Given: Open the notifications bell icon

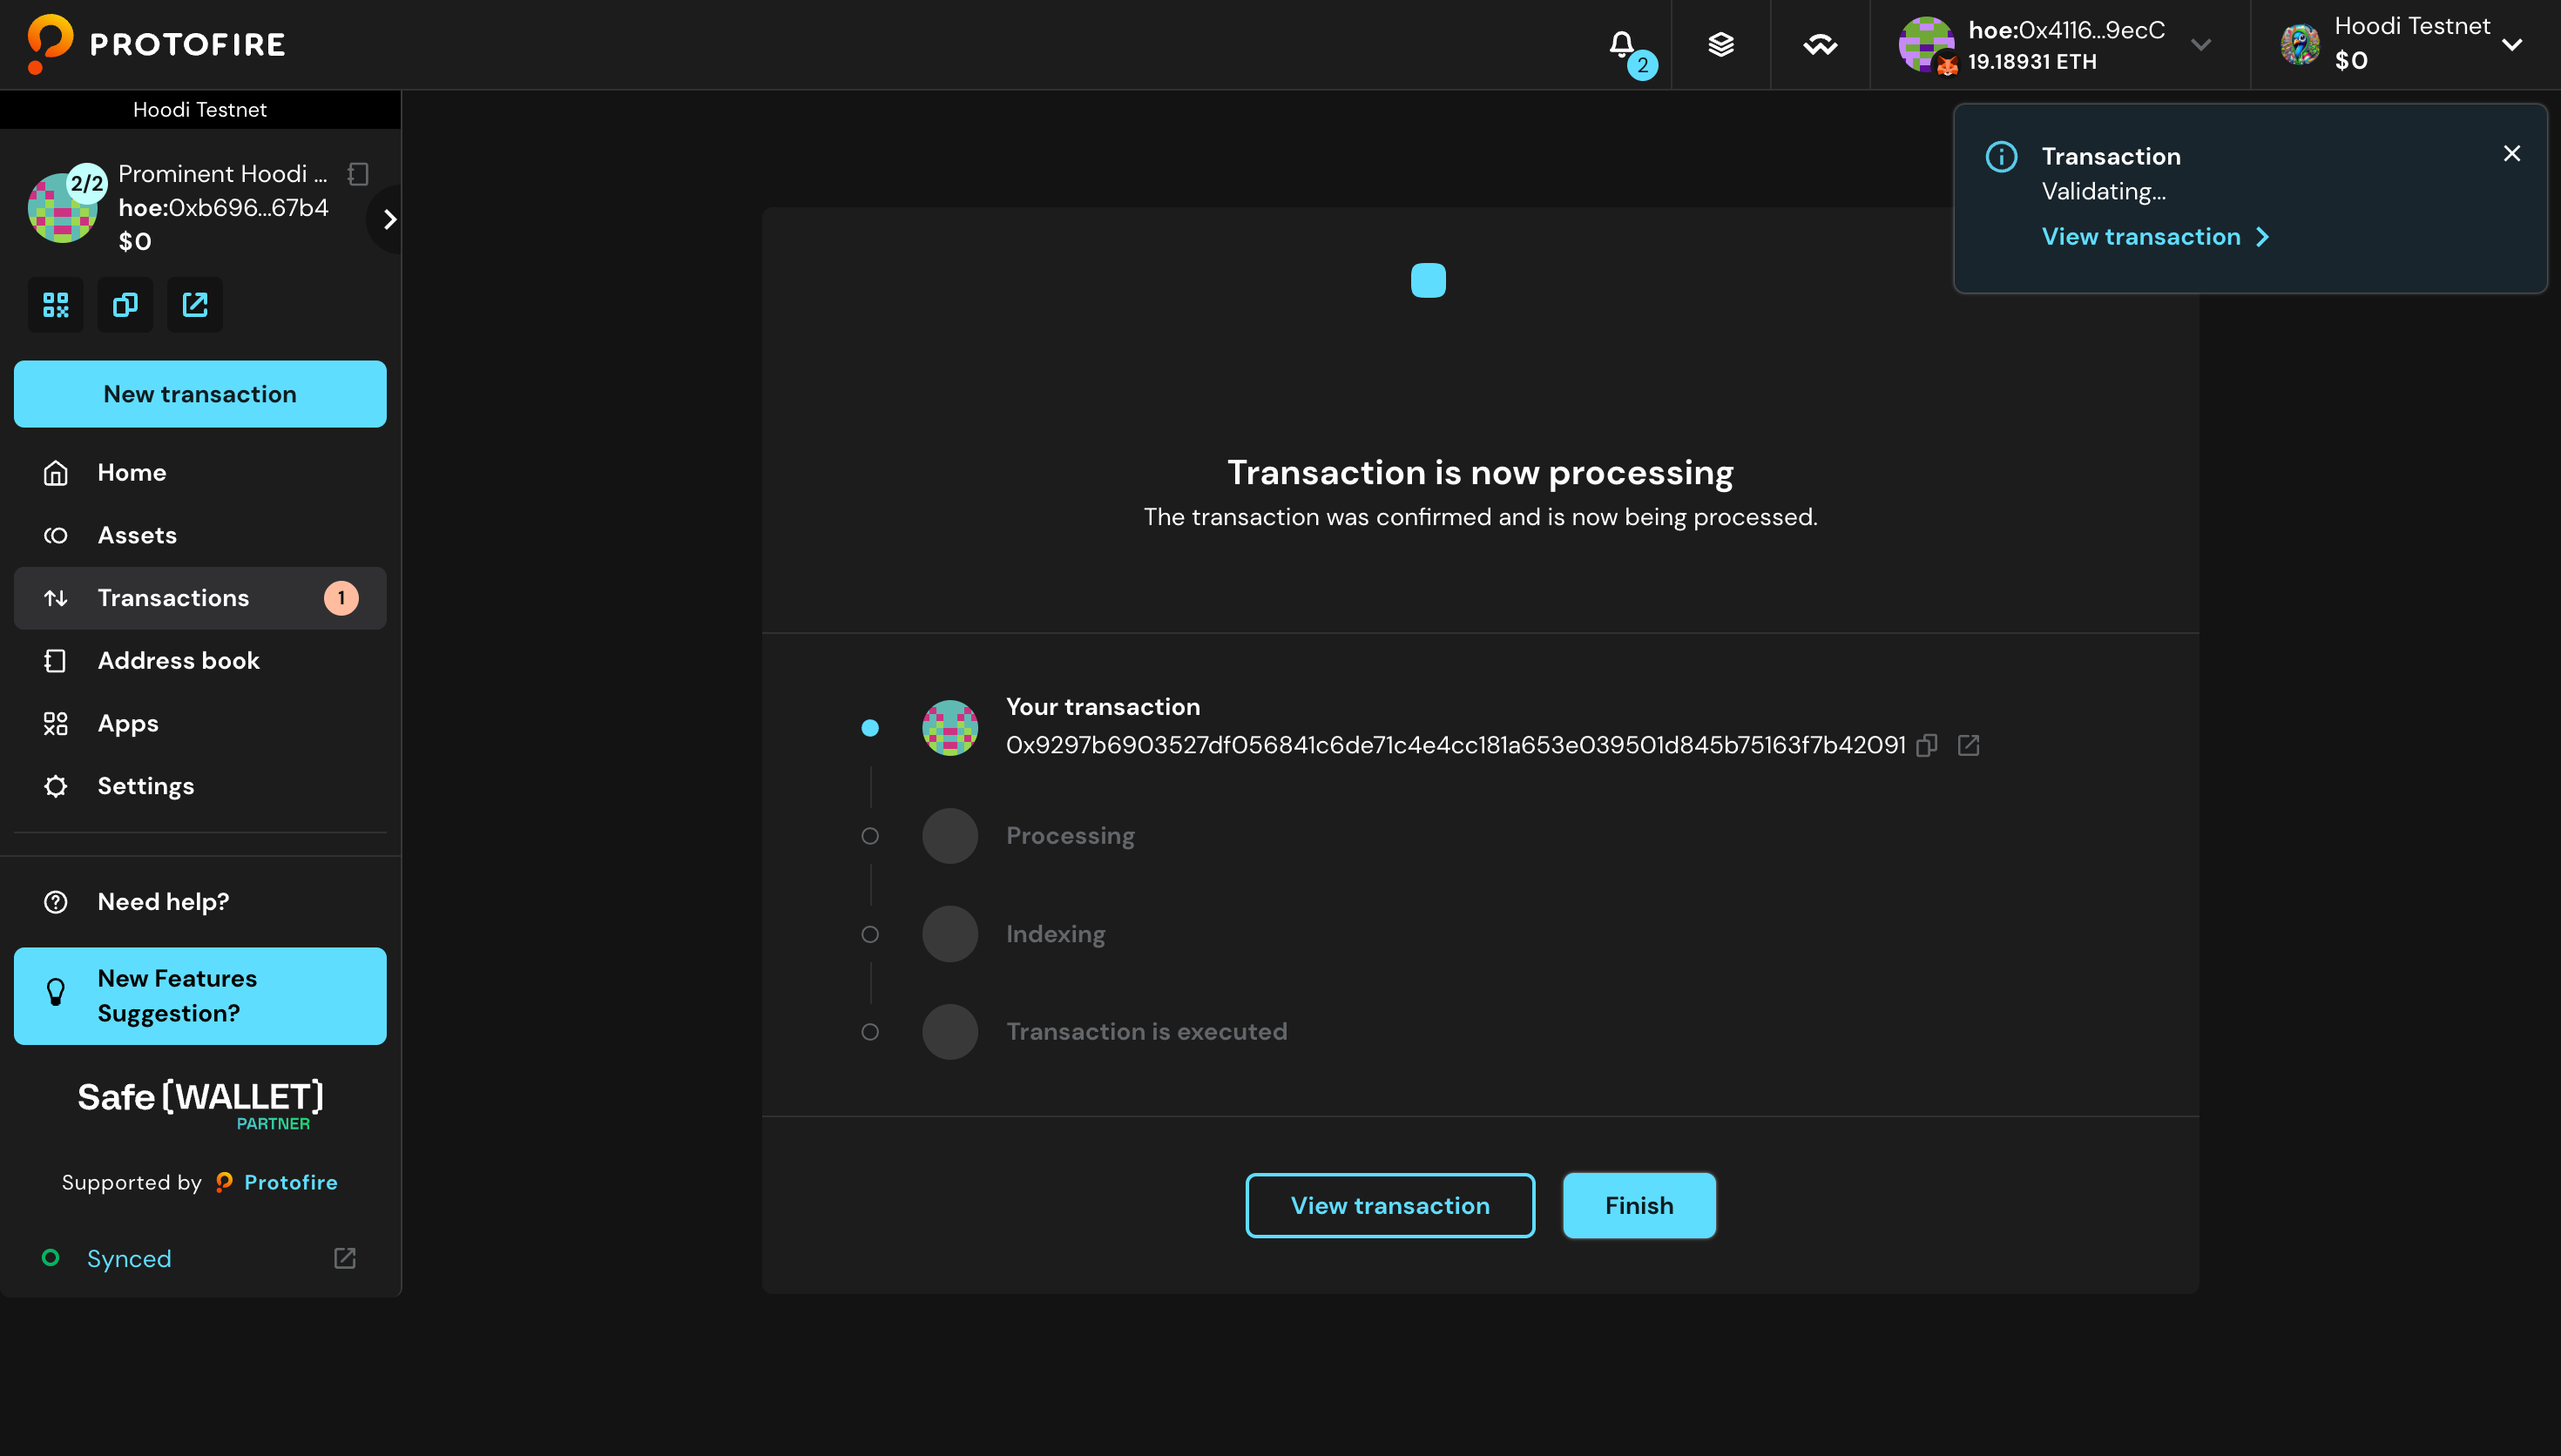Looking at the screenshot, I should [1621, 44].
